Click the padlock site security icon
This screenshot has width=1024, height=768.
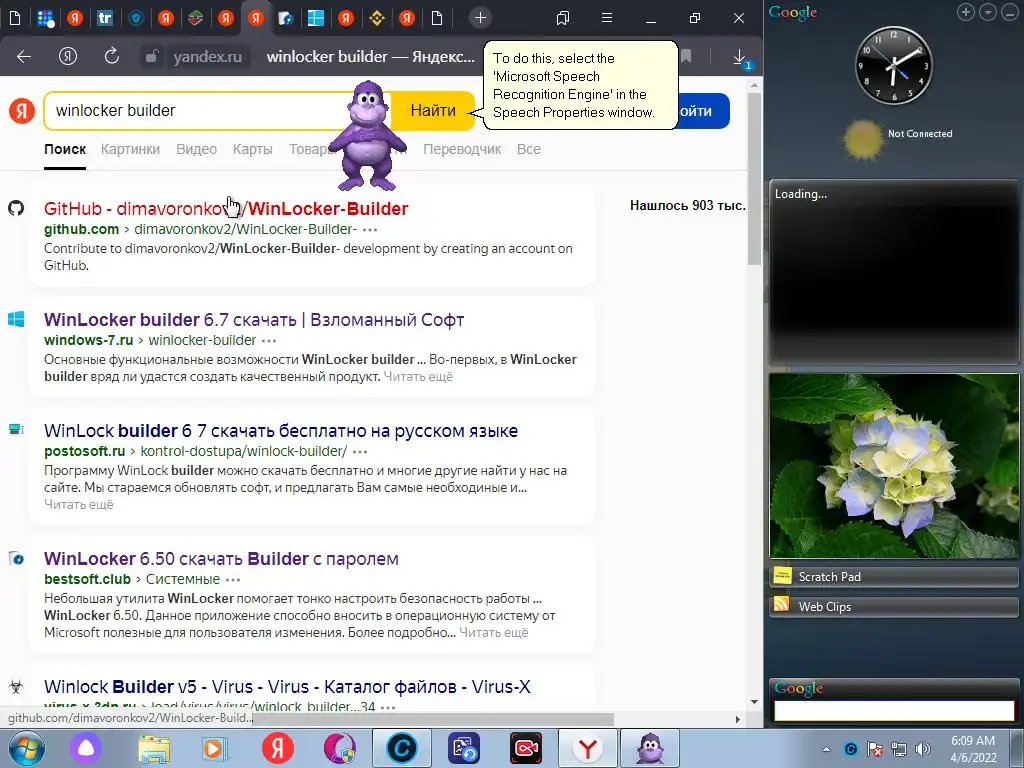coord(152,57)
